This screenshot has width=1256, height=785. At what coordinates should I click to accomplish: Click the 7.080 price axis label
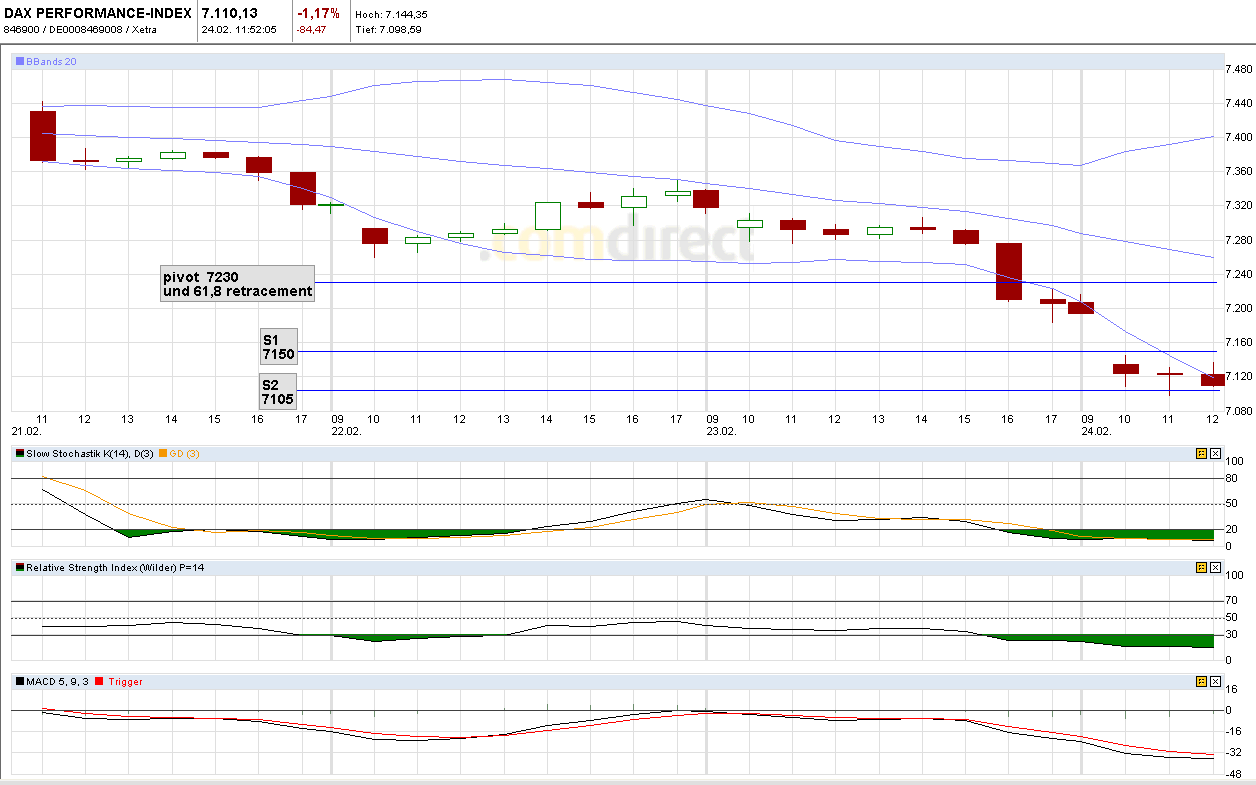click(1238, 410)
